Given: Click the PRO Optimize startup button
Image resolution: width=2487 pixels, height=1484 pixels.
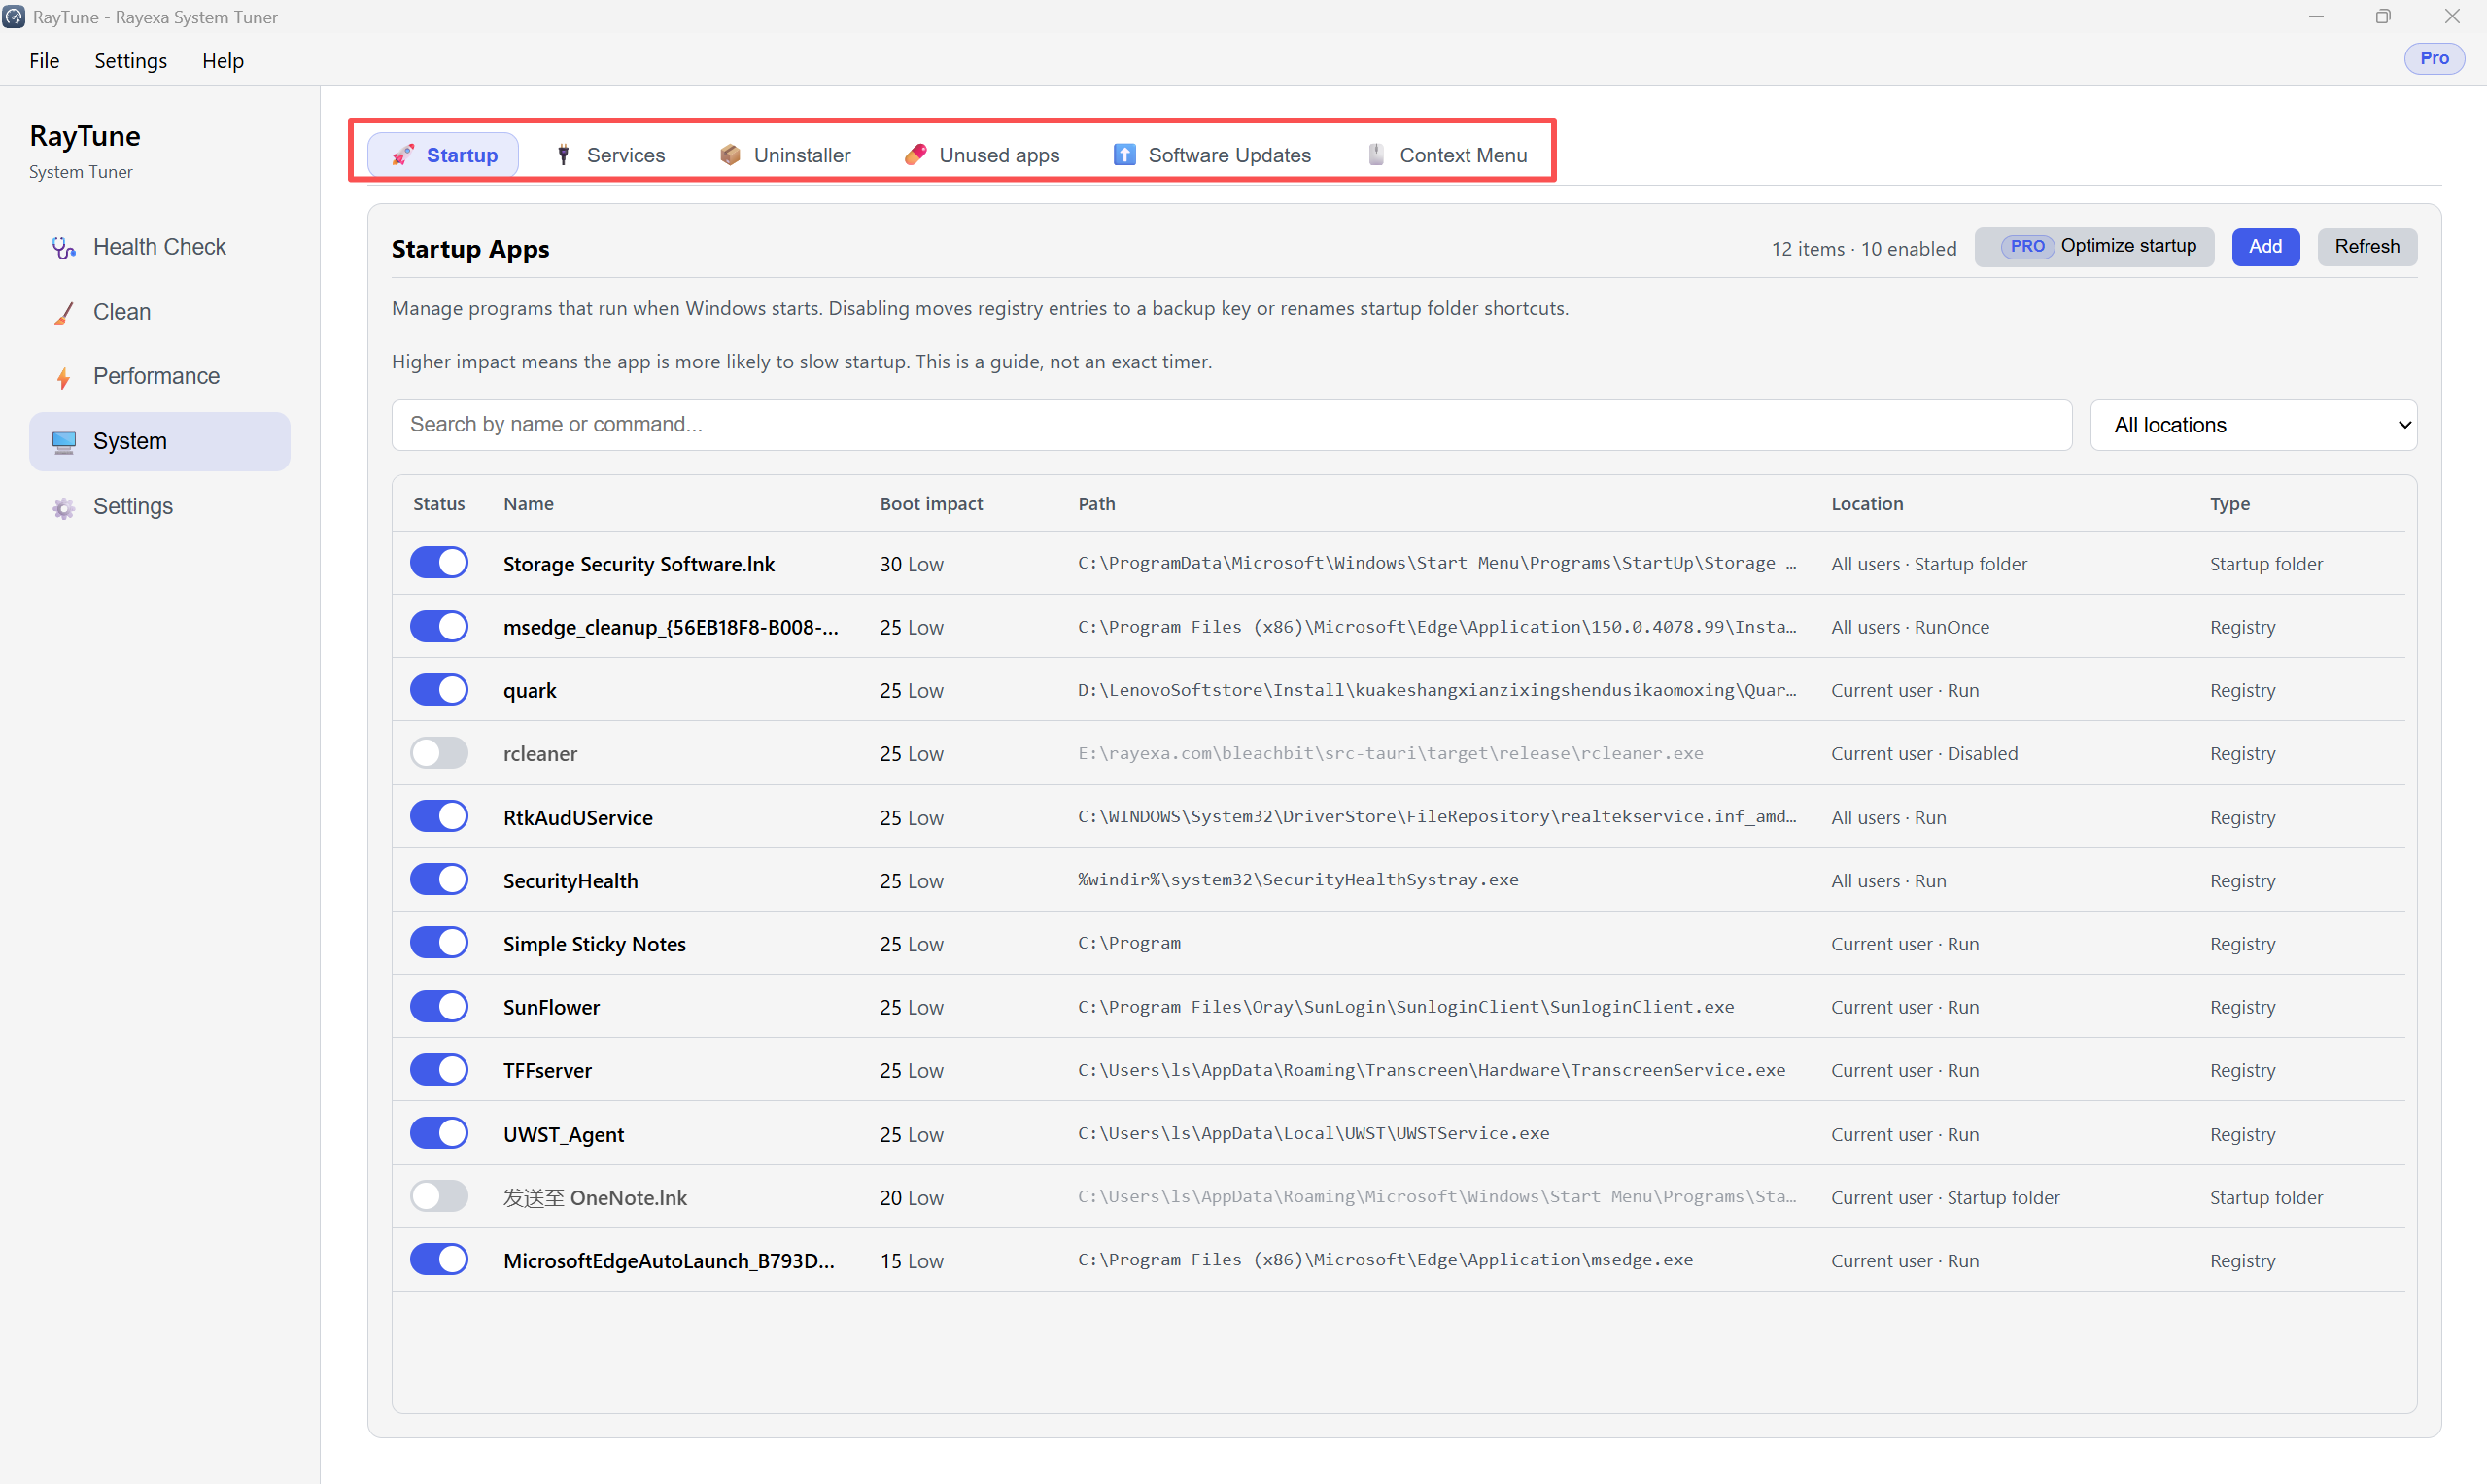Looking at the screenshot, I should coord(2094,247).
